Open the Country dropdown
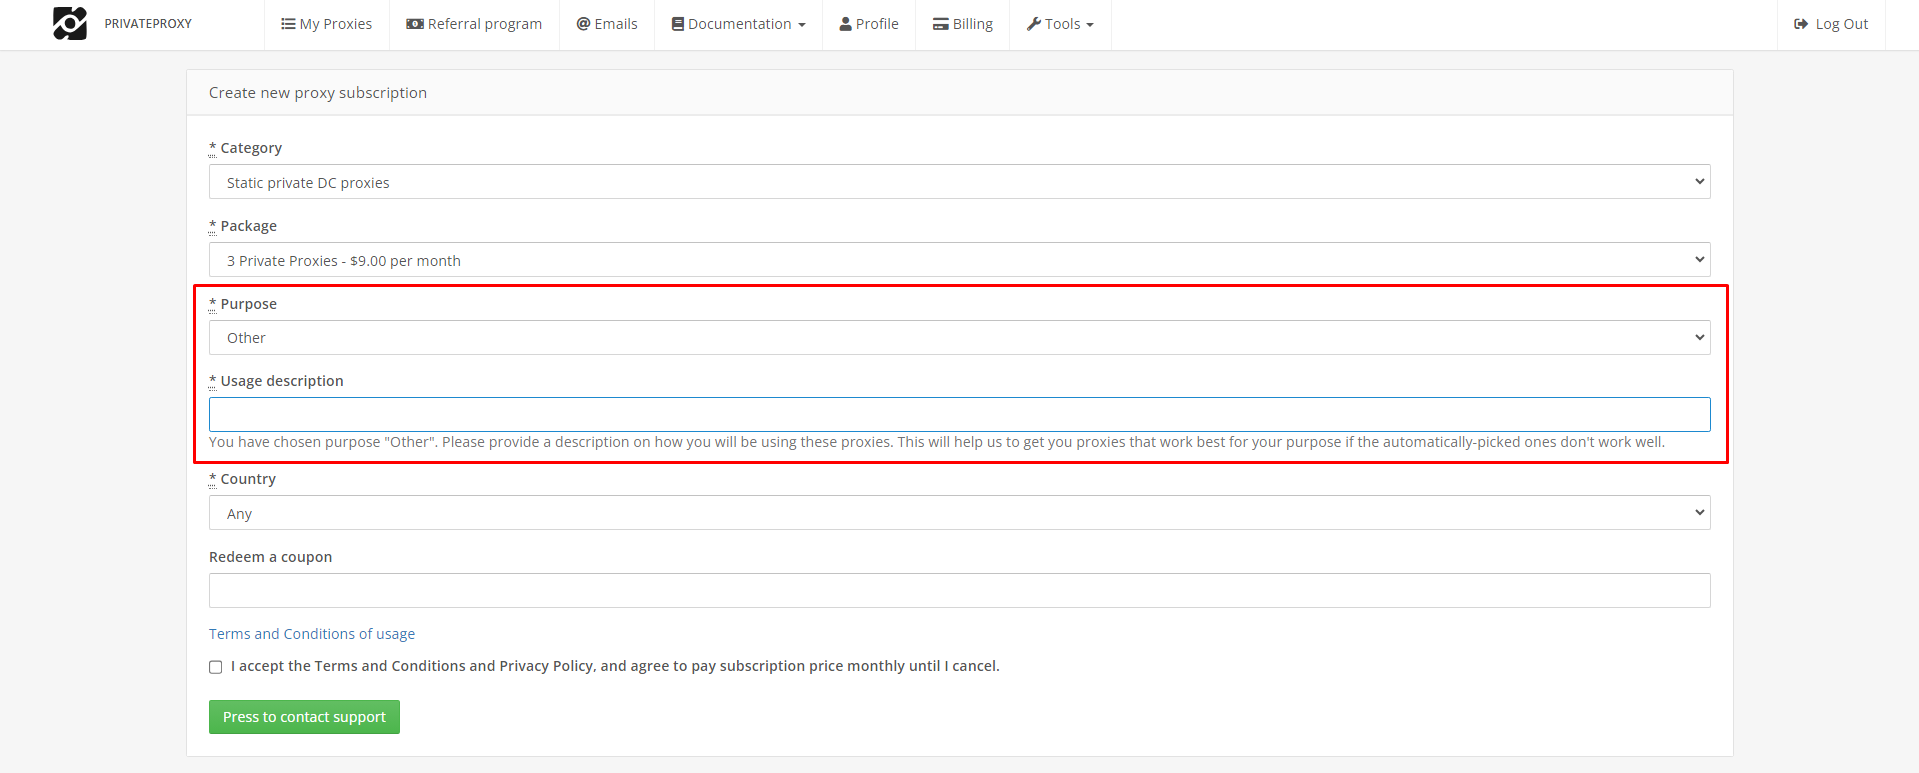 click(959, 513)
